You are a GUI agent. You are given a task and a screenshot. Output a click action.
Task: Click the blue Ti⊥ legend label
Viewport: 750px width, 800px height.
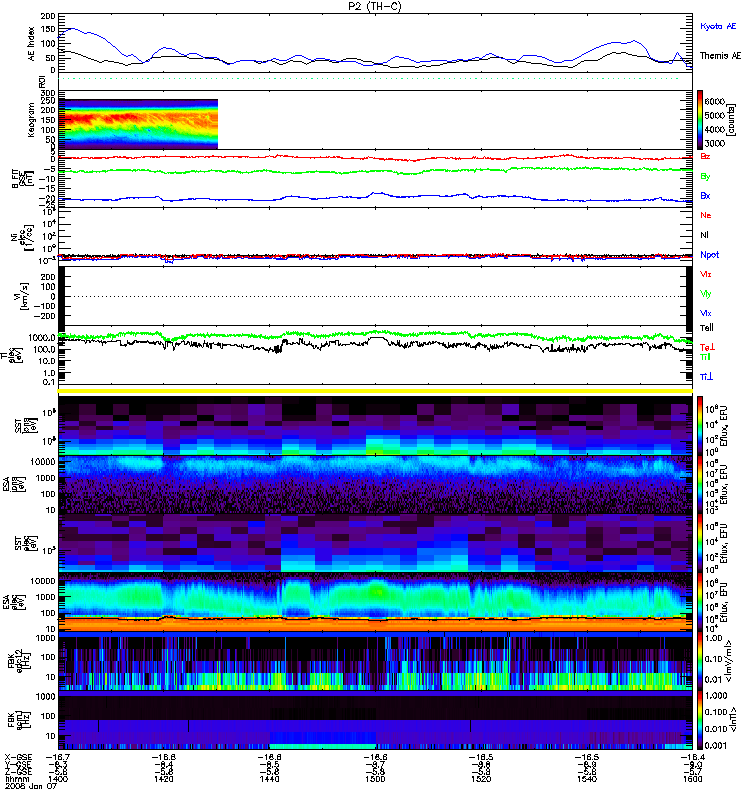[706, 377]
